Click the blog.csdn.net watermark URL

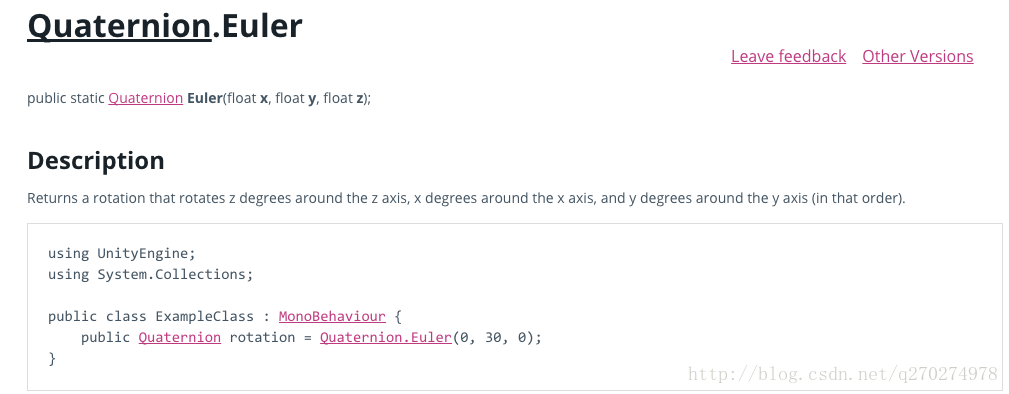(x=842, y=374)
